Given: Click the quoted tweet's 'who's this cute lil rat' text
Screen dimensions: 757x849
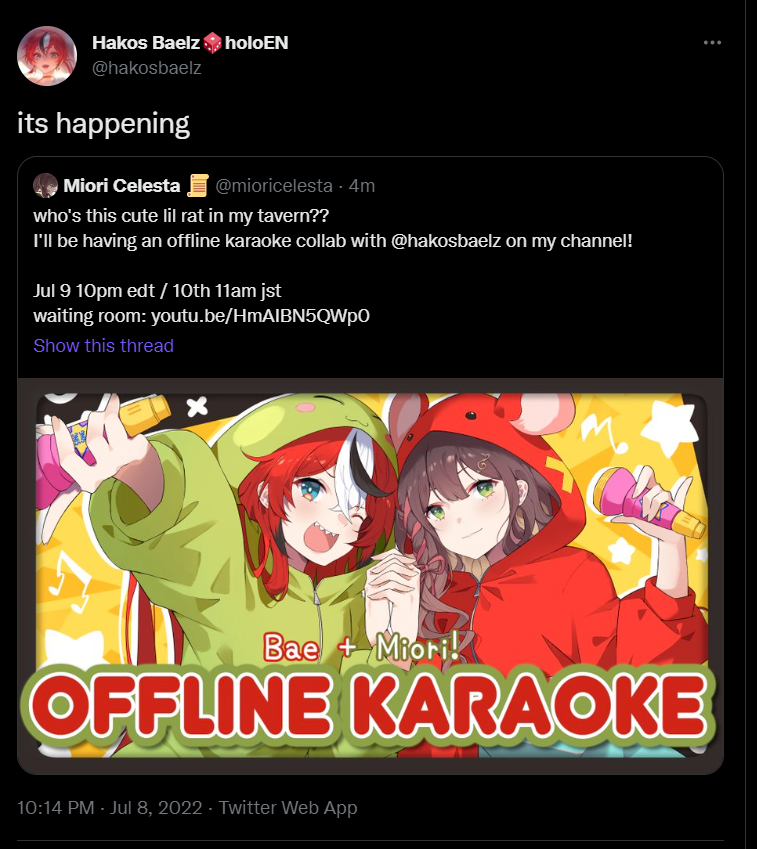Looking at the screenshot, I should 181,215.
